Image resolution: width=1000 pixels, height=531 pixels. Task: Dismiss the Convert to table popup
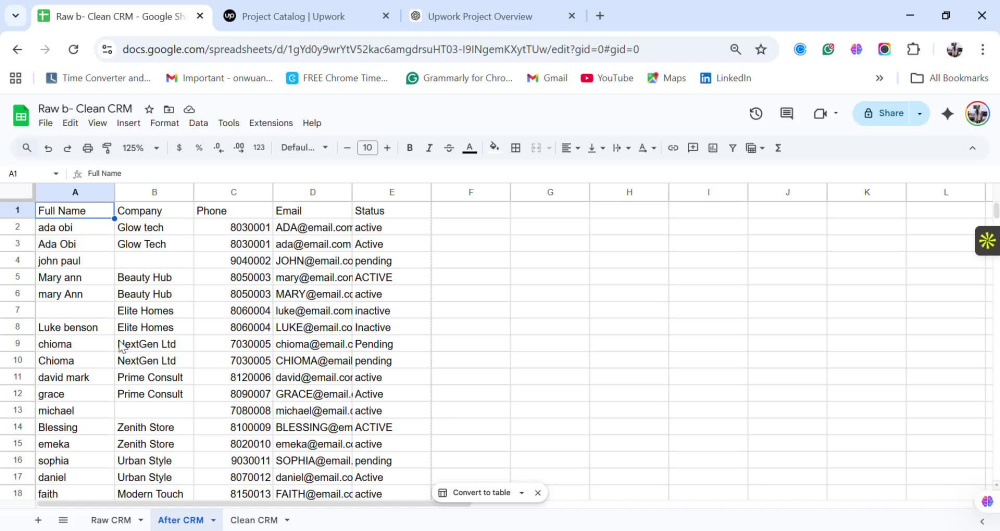pos(538,493)
